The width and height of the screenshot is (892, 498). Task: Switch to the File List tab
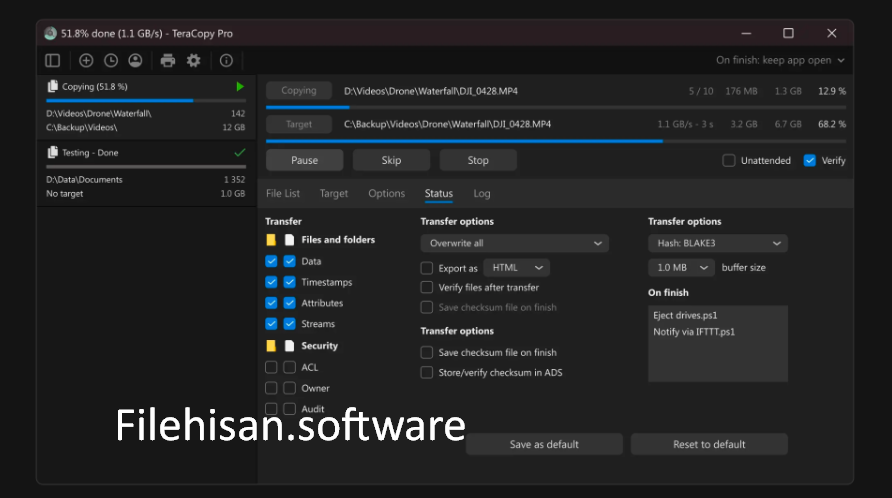pyautogui.click(x=283, y=193)
